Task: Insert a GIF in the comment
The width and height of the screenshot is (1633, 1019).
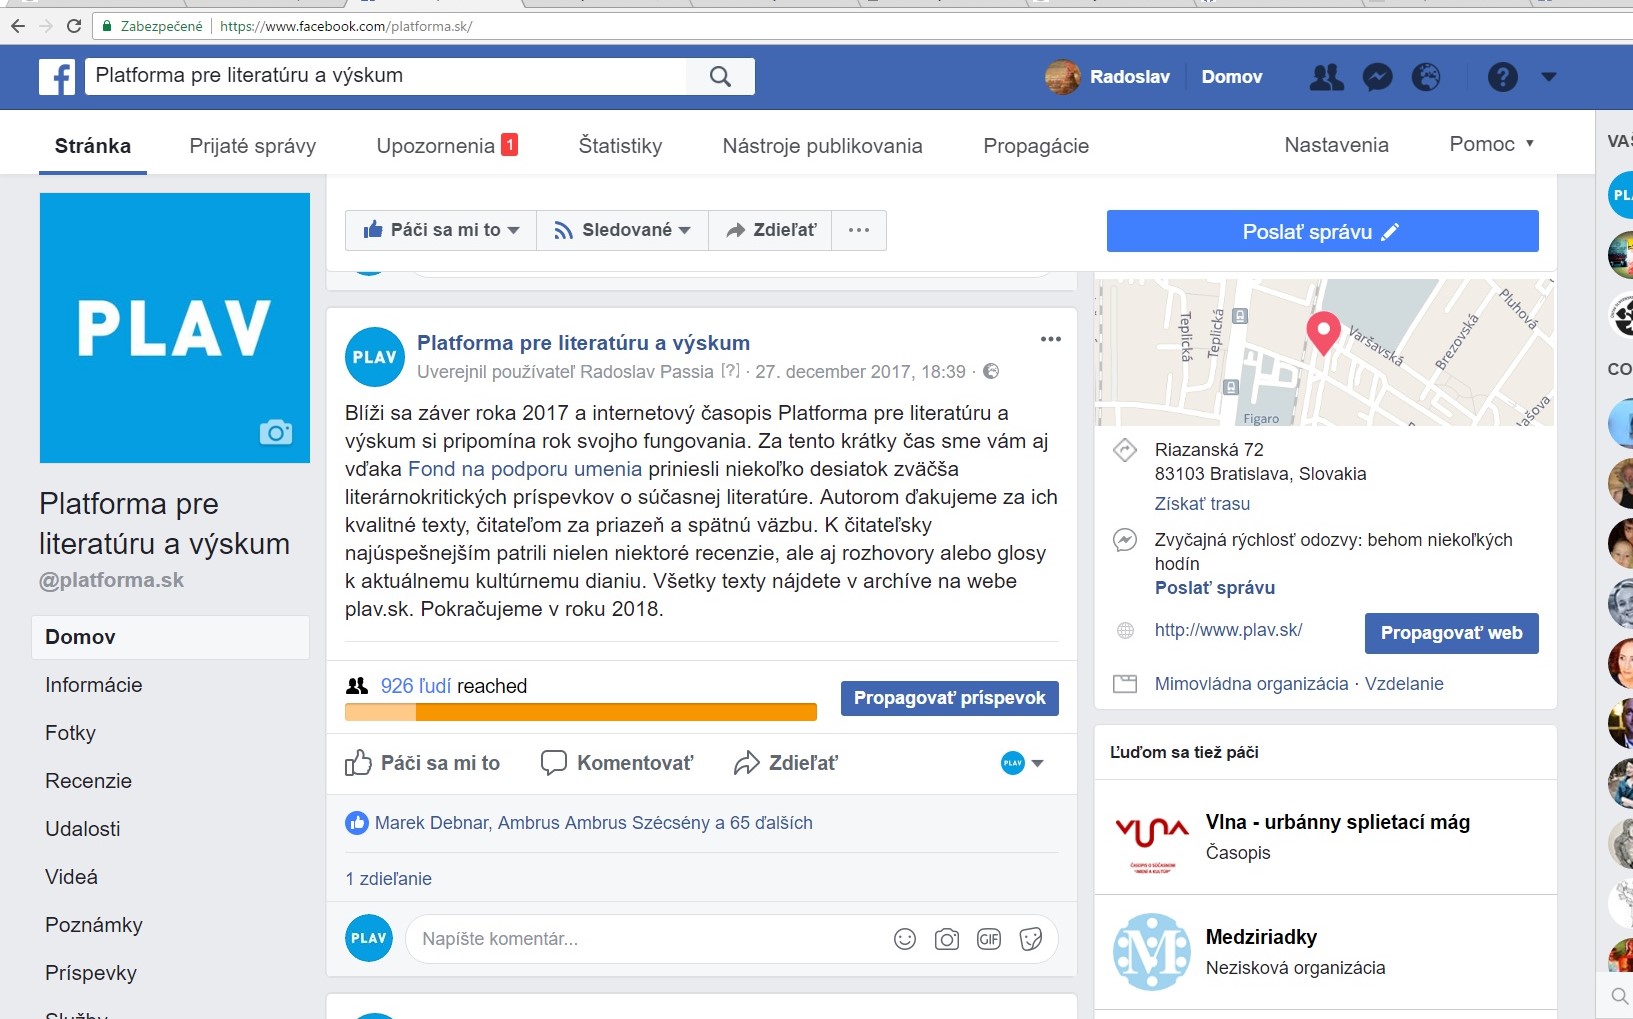Action: click(x=989, y=939)
